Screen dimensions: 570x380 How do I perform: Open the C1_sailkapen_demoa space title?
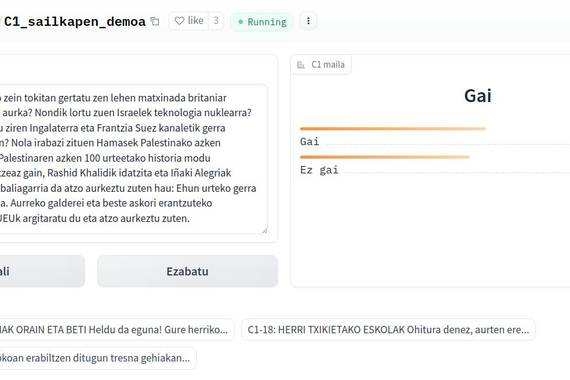tap(75, 21)
